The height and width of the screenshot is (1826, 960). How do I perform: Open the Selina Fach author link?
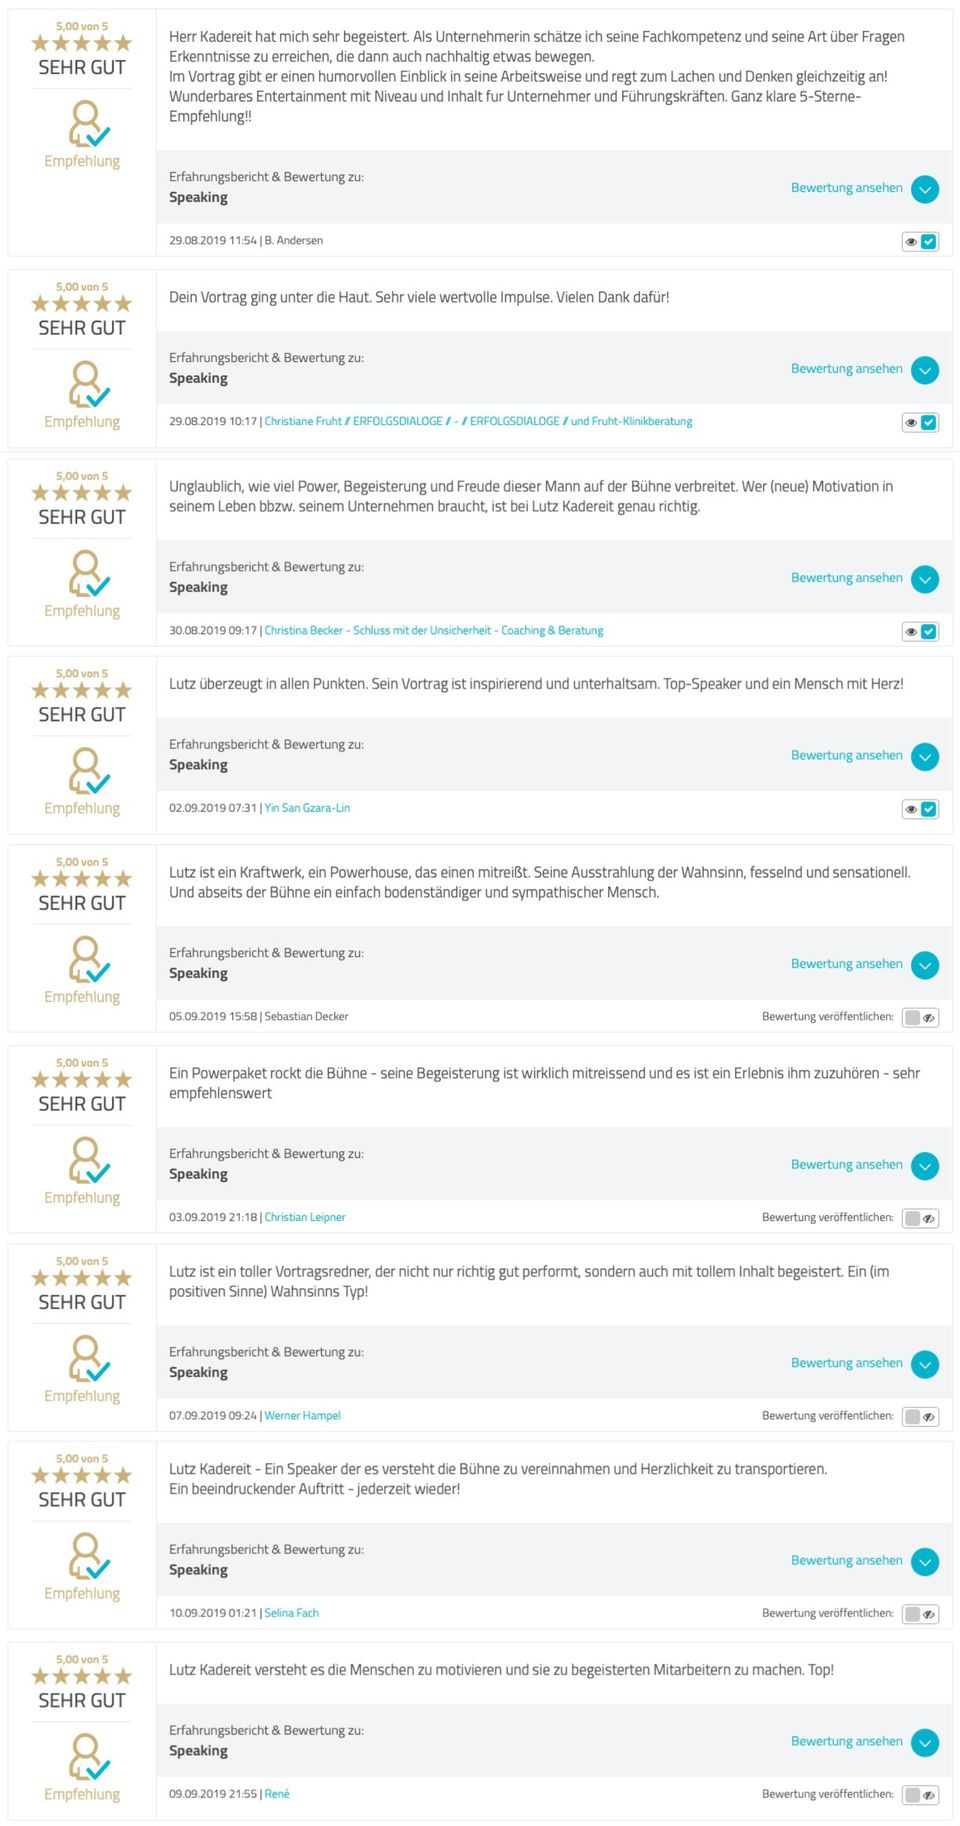[x=291, y=1613]
